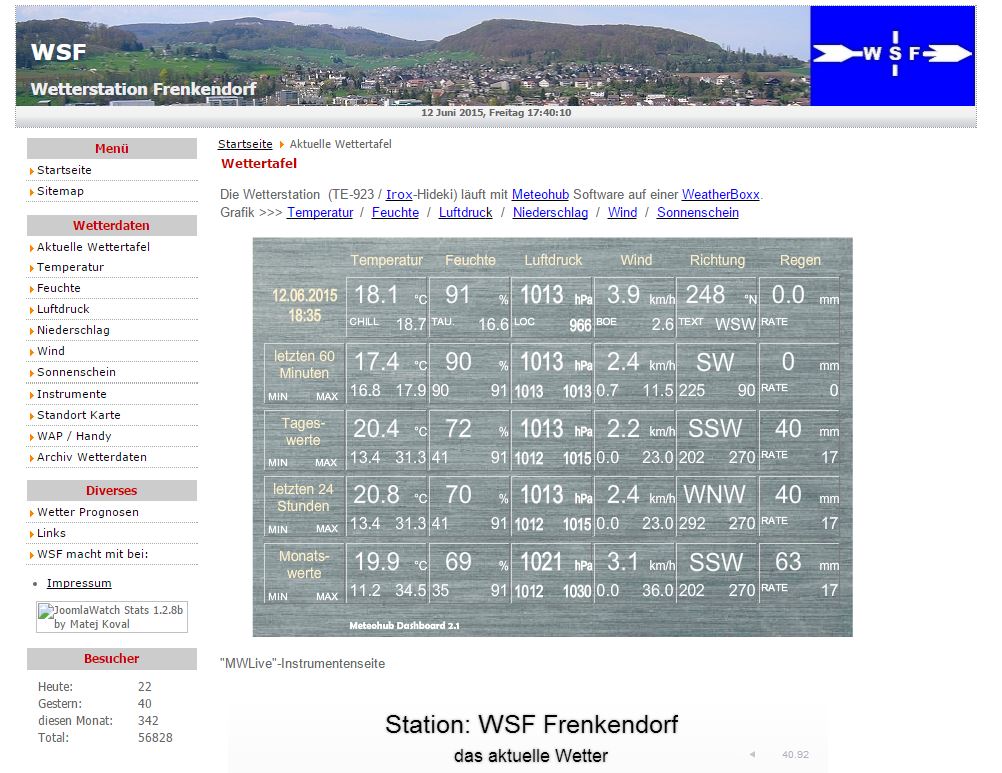Open the Feuchte graph link

(395, 213)
